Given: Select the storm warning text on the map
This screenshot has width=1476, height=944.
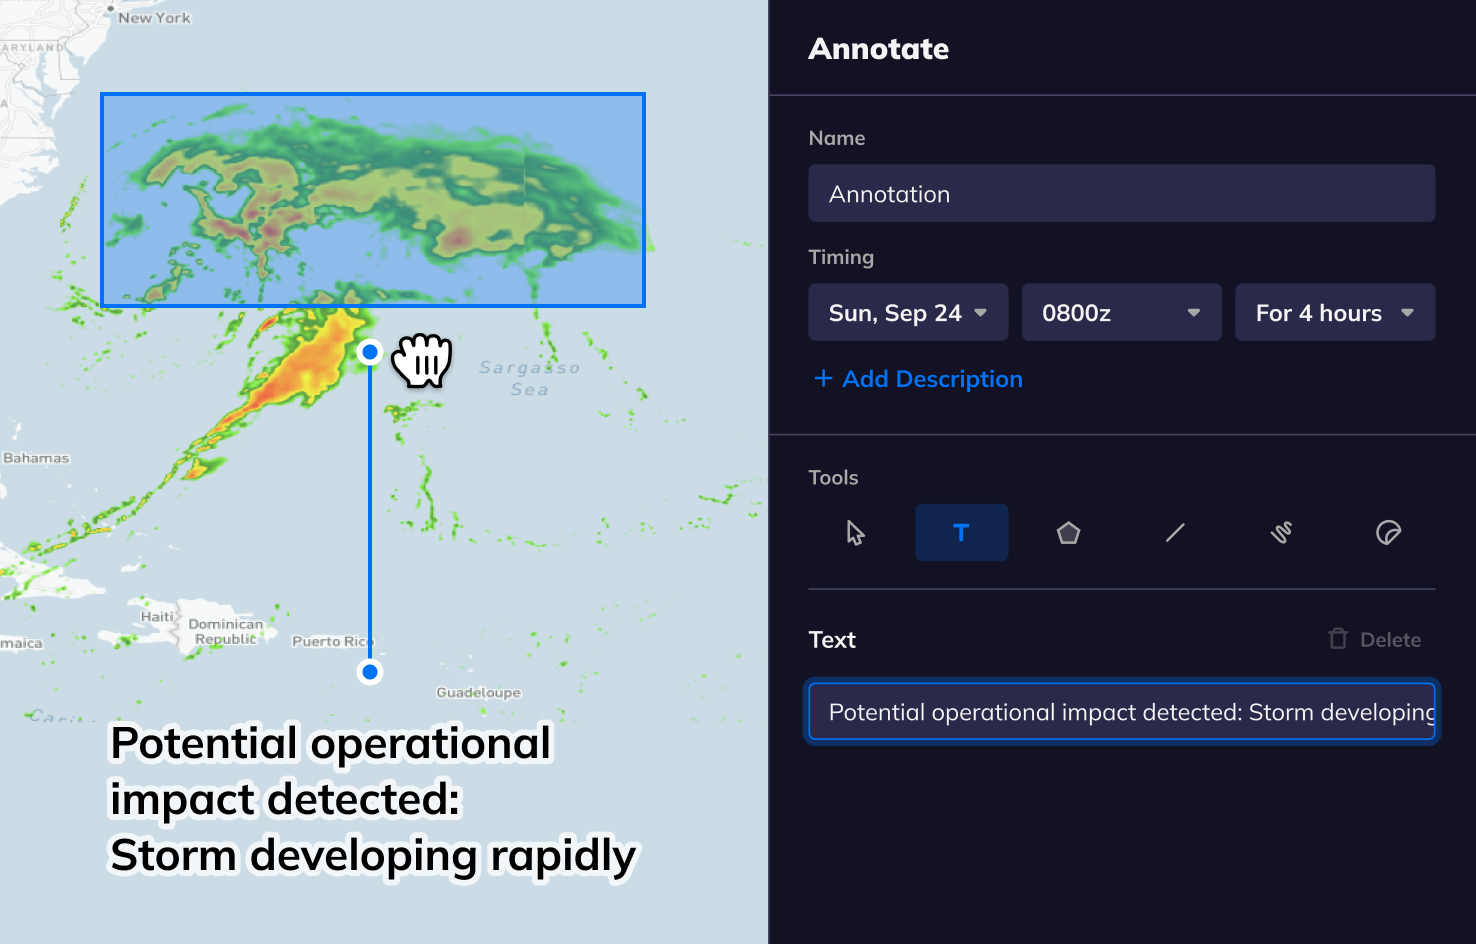Looking at the screenshot, I should (370, 800).
